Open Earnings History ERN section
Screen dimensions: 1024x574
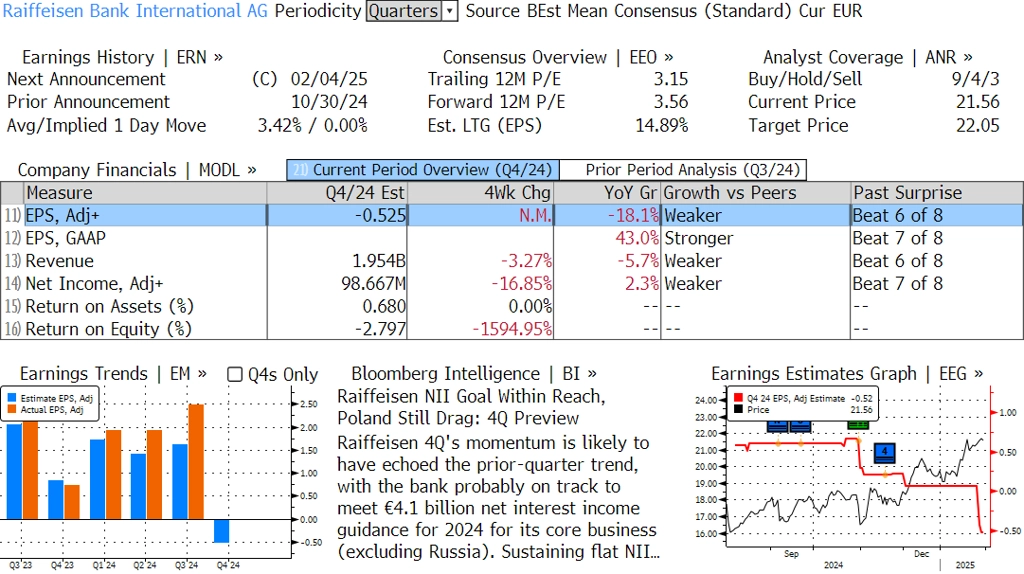click(x=122, y=57)
